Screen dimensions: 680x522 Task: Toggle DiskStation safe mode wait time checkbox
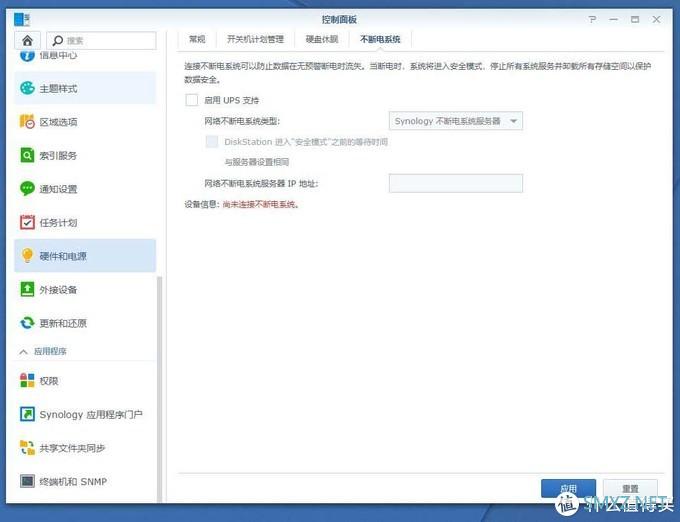pos(212,142)
